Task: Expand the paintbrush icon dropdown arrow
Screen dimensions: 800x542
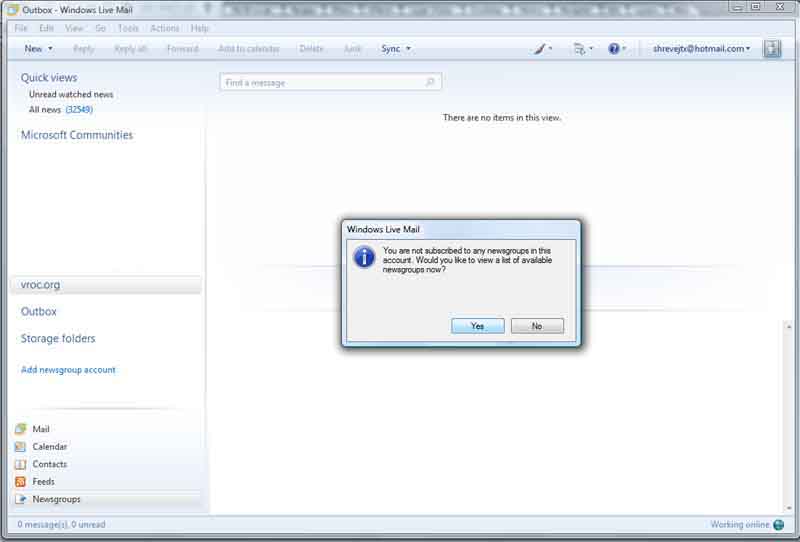Action: 550,48
